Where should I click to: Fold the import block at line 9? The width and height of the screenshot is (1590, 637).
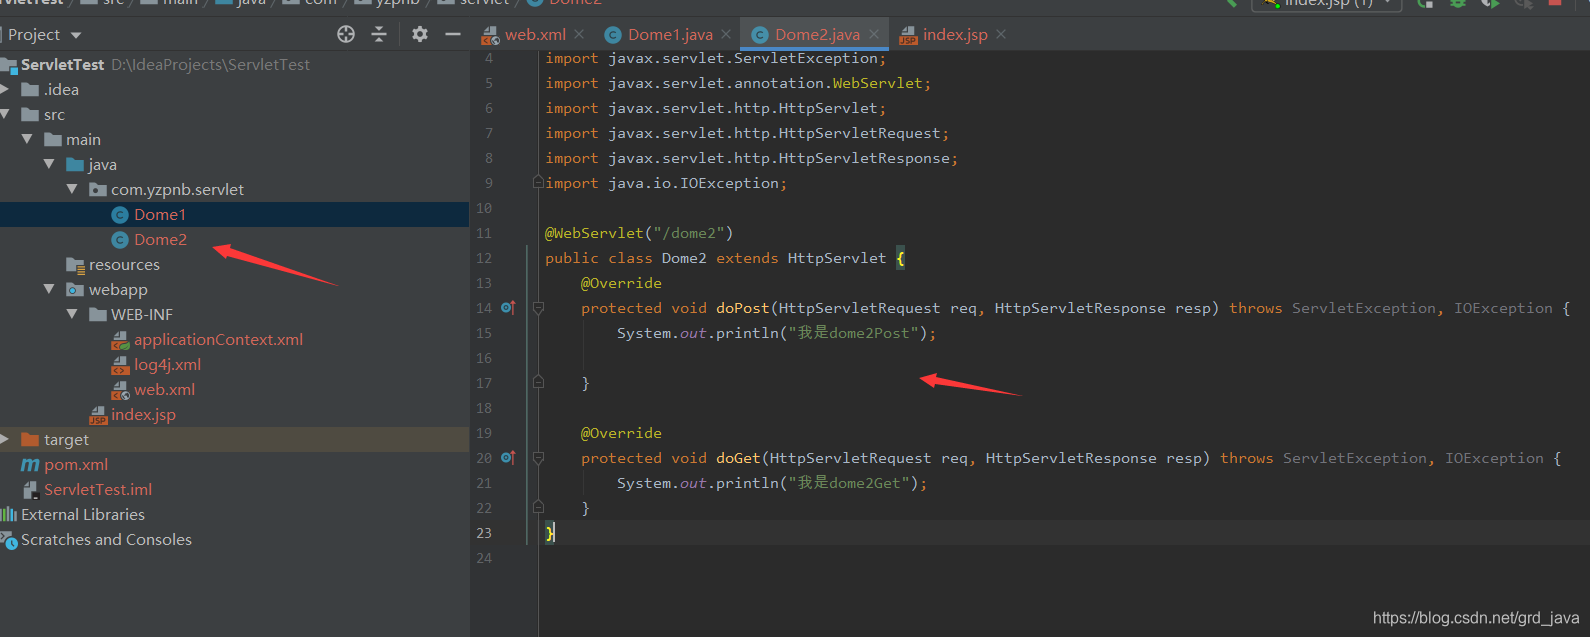tap(538, 183)
